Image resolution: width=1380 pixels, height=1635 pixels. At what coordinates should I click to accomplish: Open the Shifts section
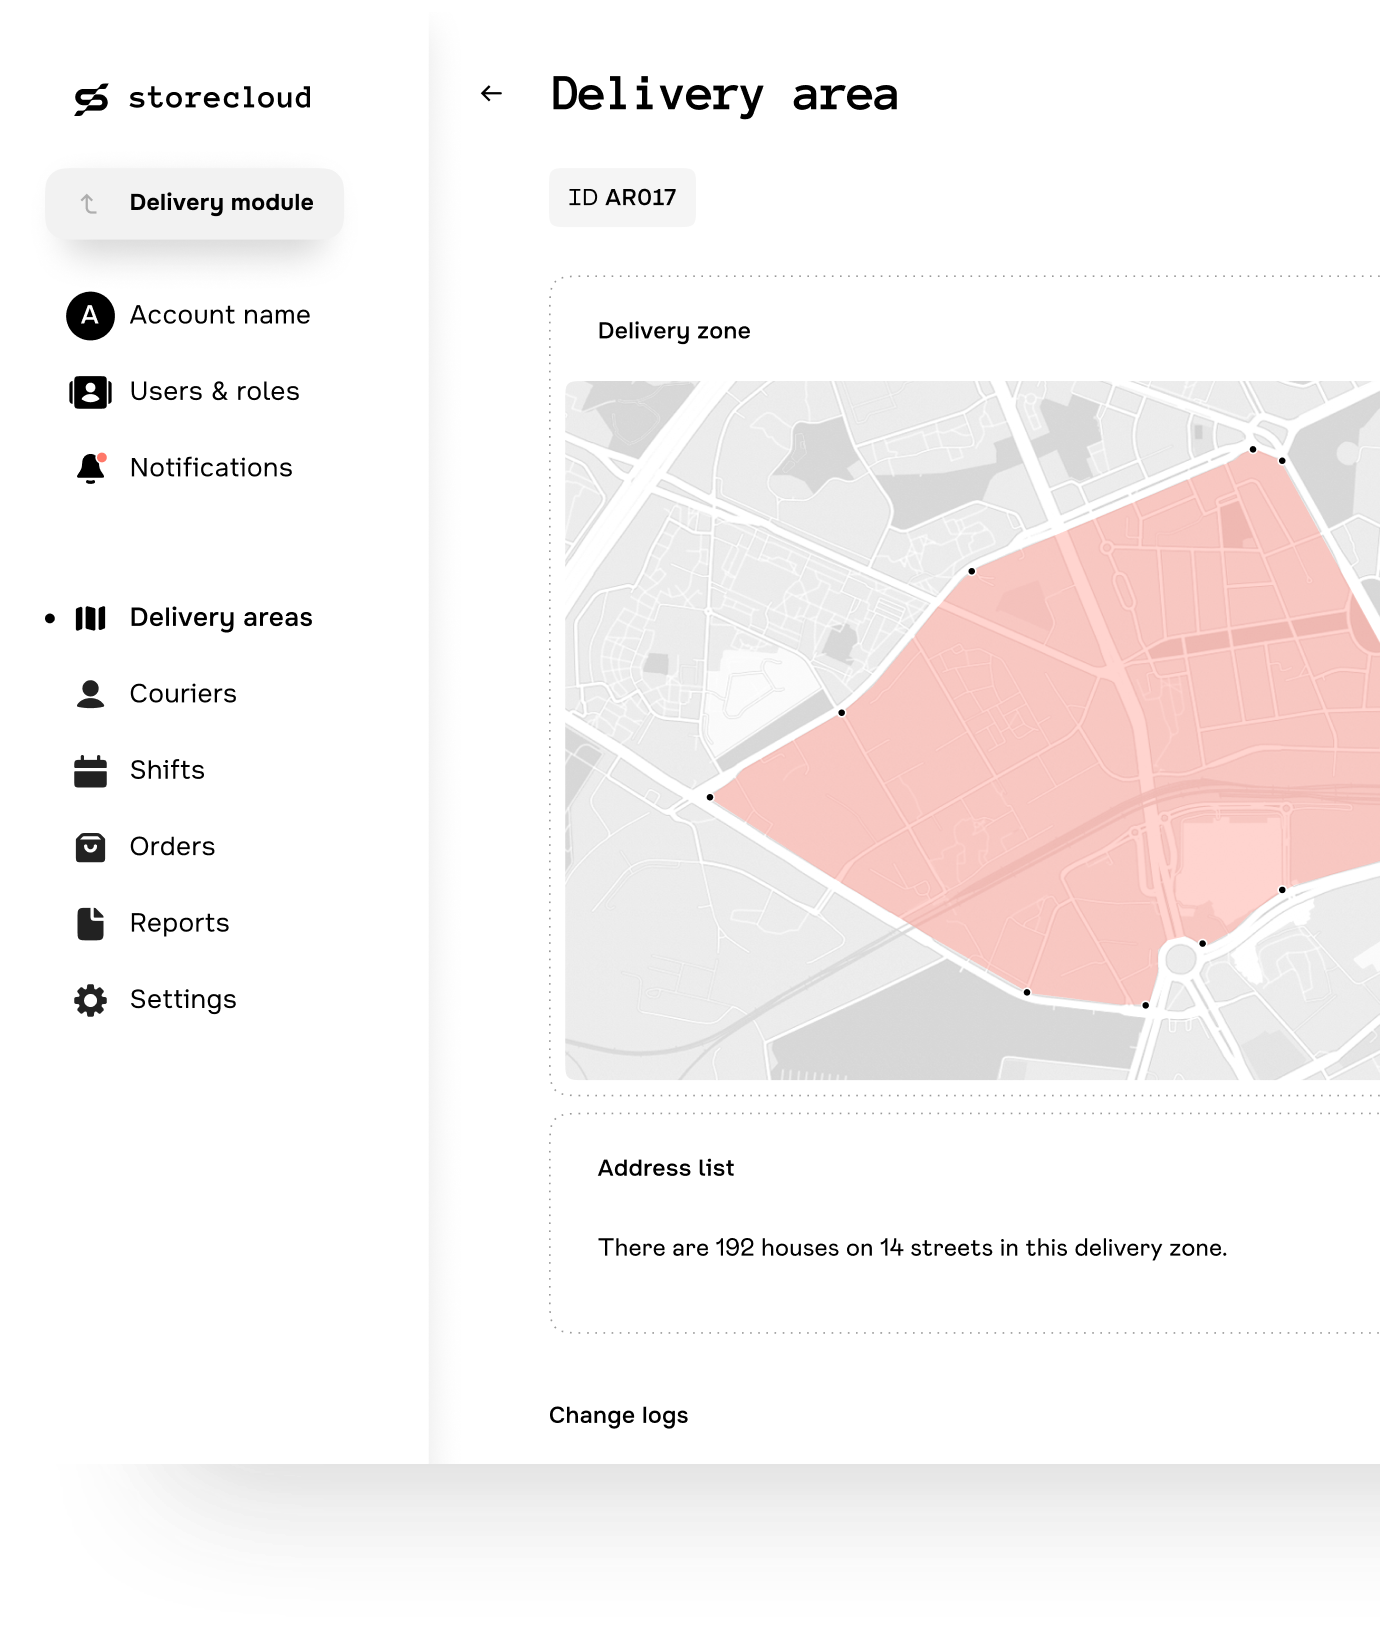(167, 770)
